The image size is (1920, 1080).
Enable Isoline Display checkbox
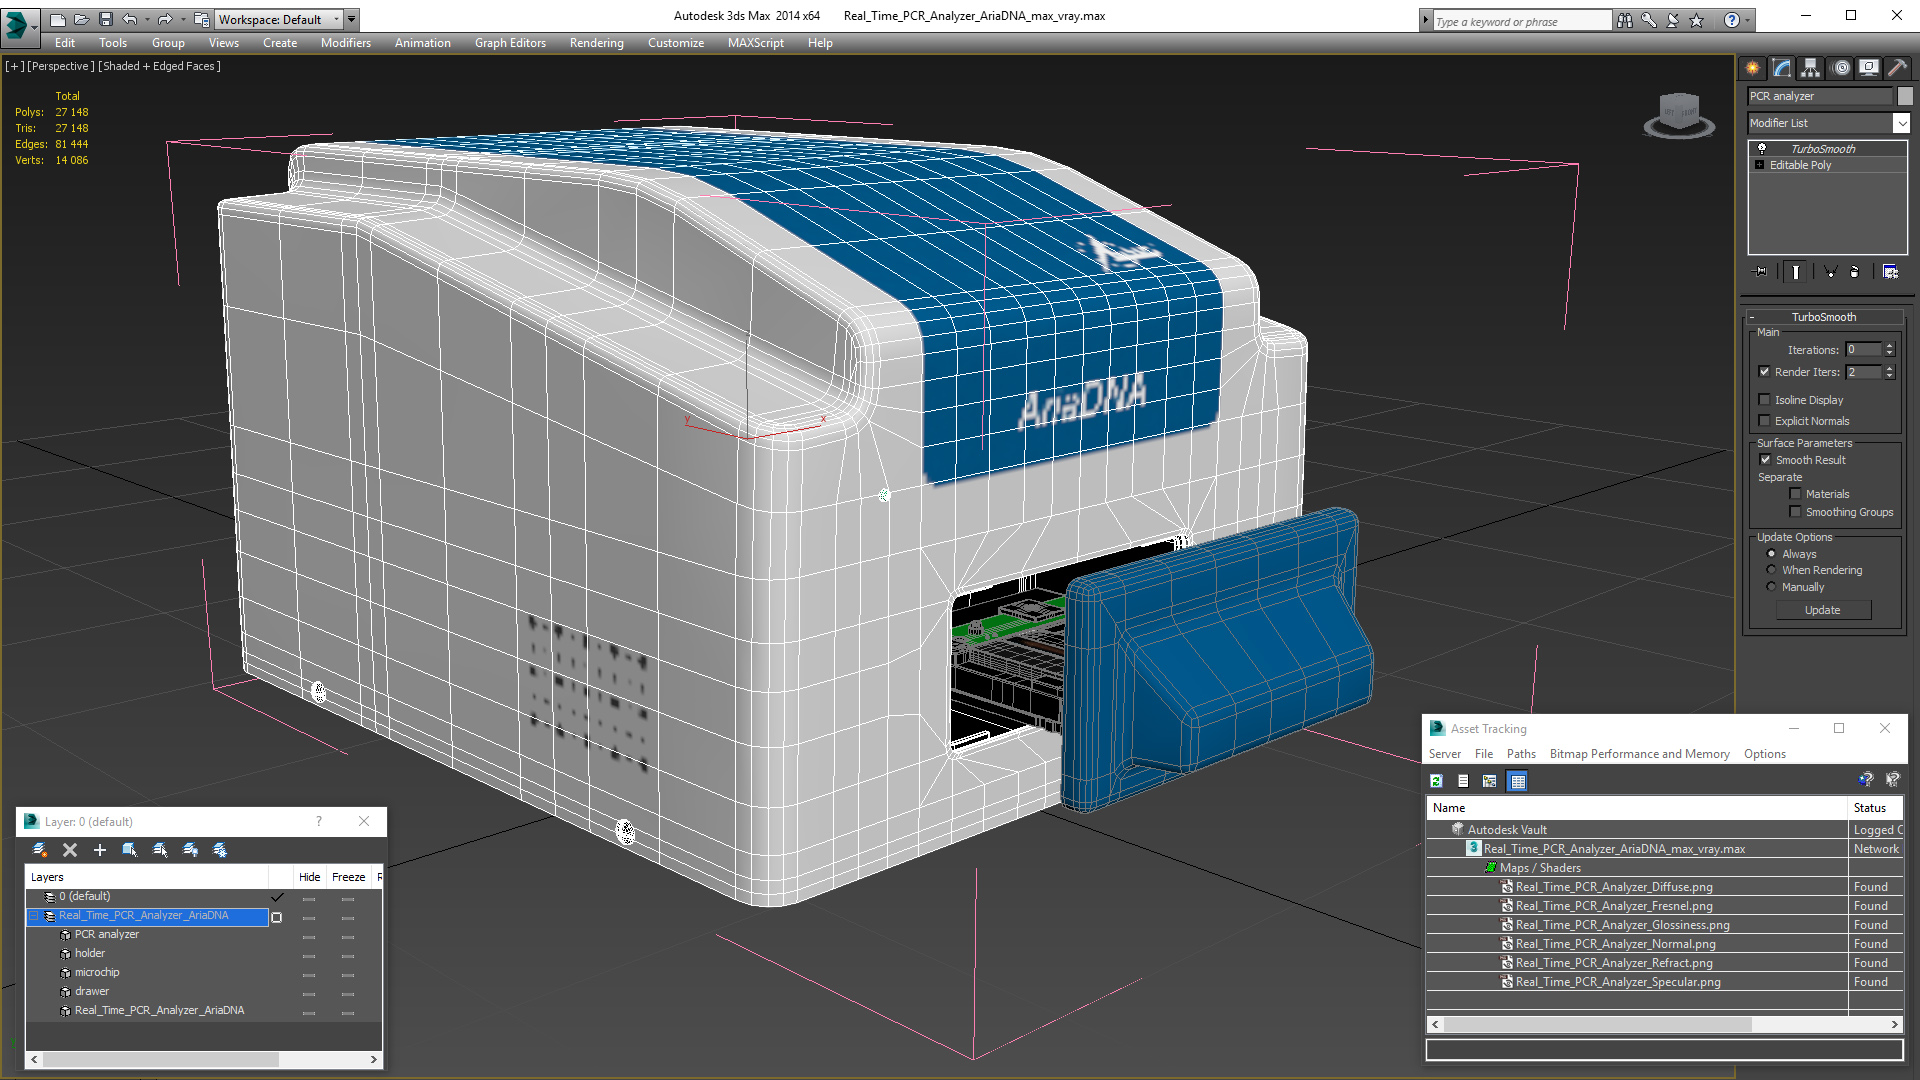(1765, 400)
